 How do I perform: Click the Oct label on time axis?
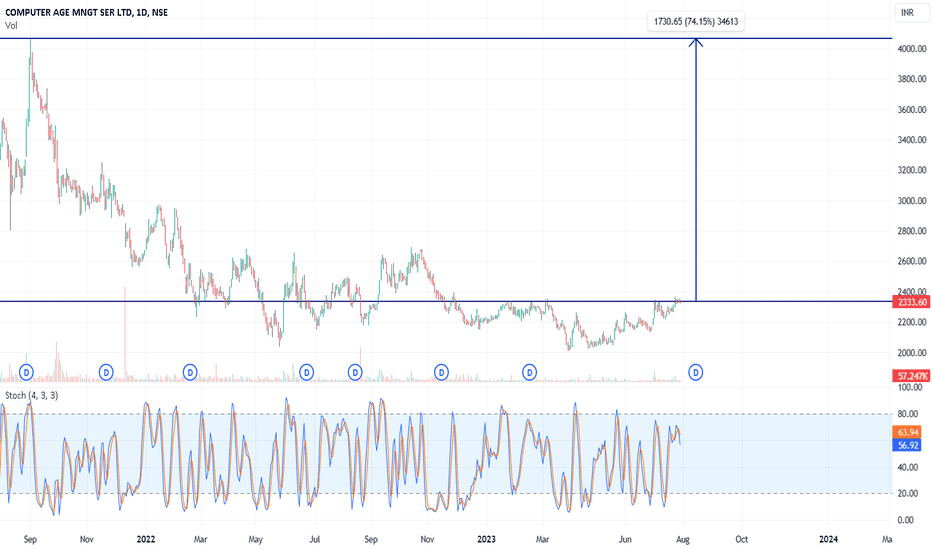[x=741, y=539]
